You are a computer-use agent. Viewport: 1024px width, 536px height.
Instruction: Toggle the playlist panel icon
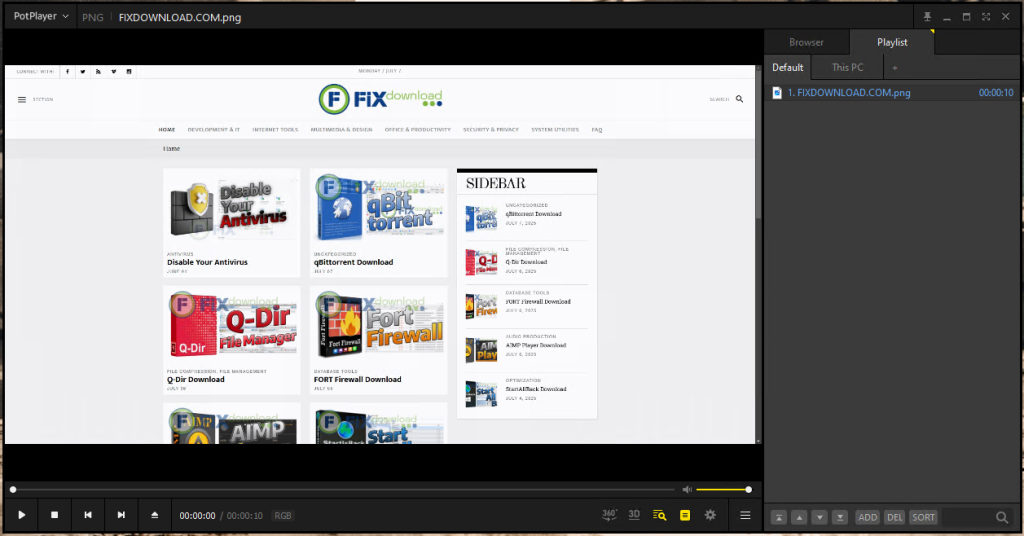[x=685, y=515]
